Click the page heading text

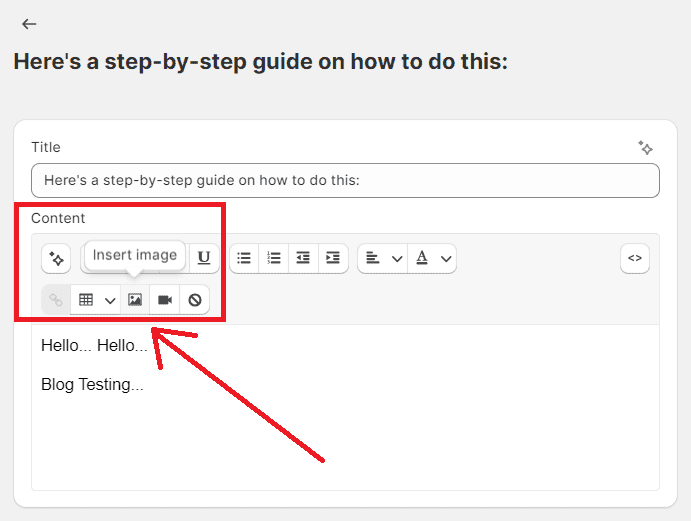pos(260,62)
